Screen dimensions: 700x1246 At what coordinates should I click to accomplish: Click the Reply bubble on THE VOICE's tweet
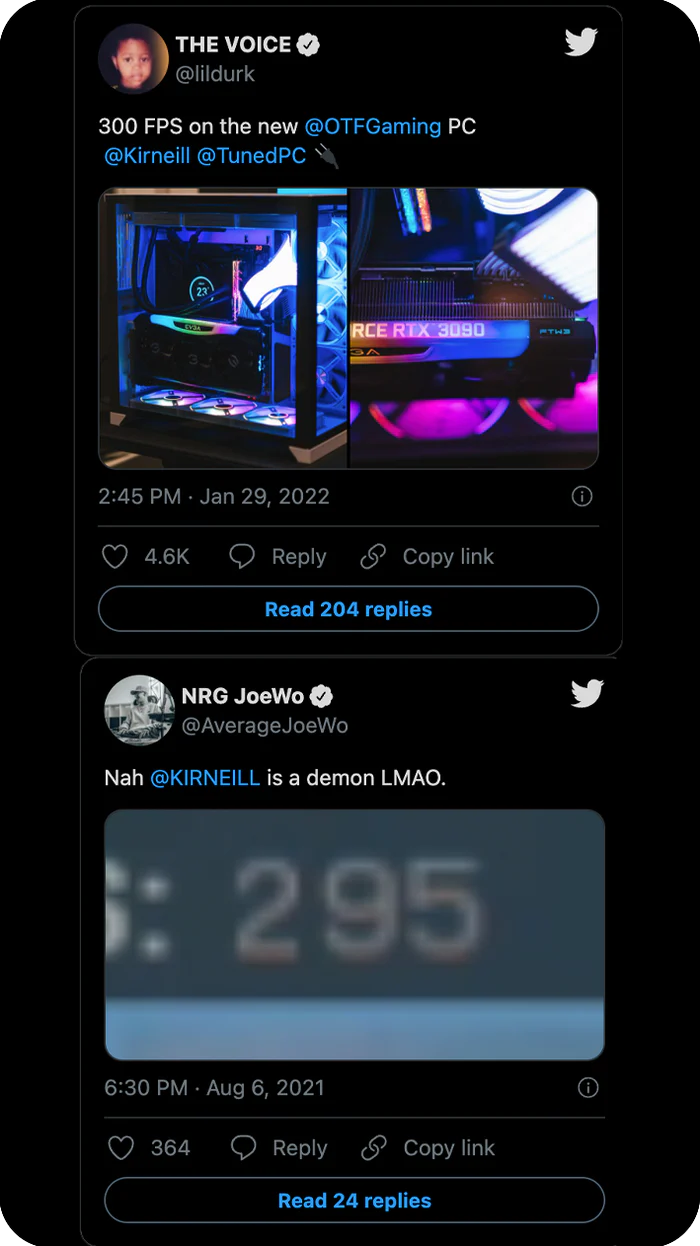click(x=242, y=557)
